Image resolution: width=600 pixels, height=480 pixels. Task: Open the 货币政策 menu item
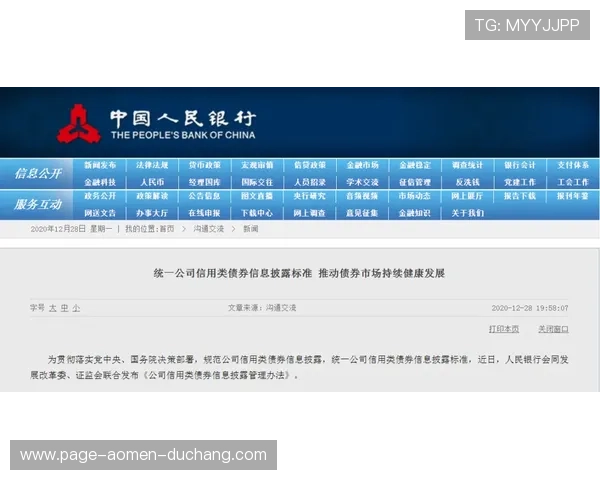(x=205, y=165)
